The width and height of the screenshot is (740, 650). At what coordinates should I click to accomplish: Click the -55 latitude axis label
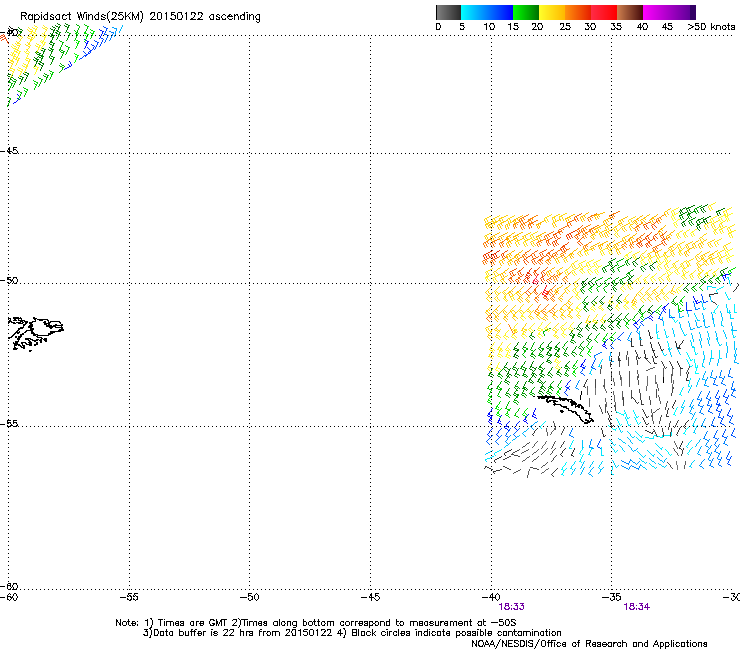tap(9, 424)
